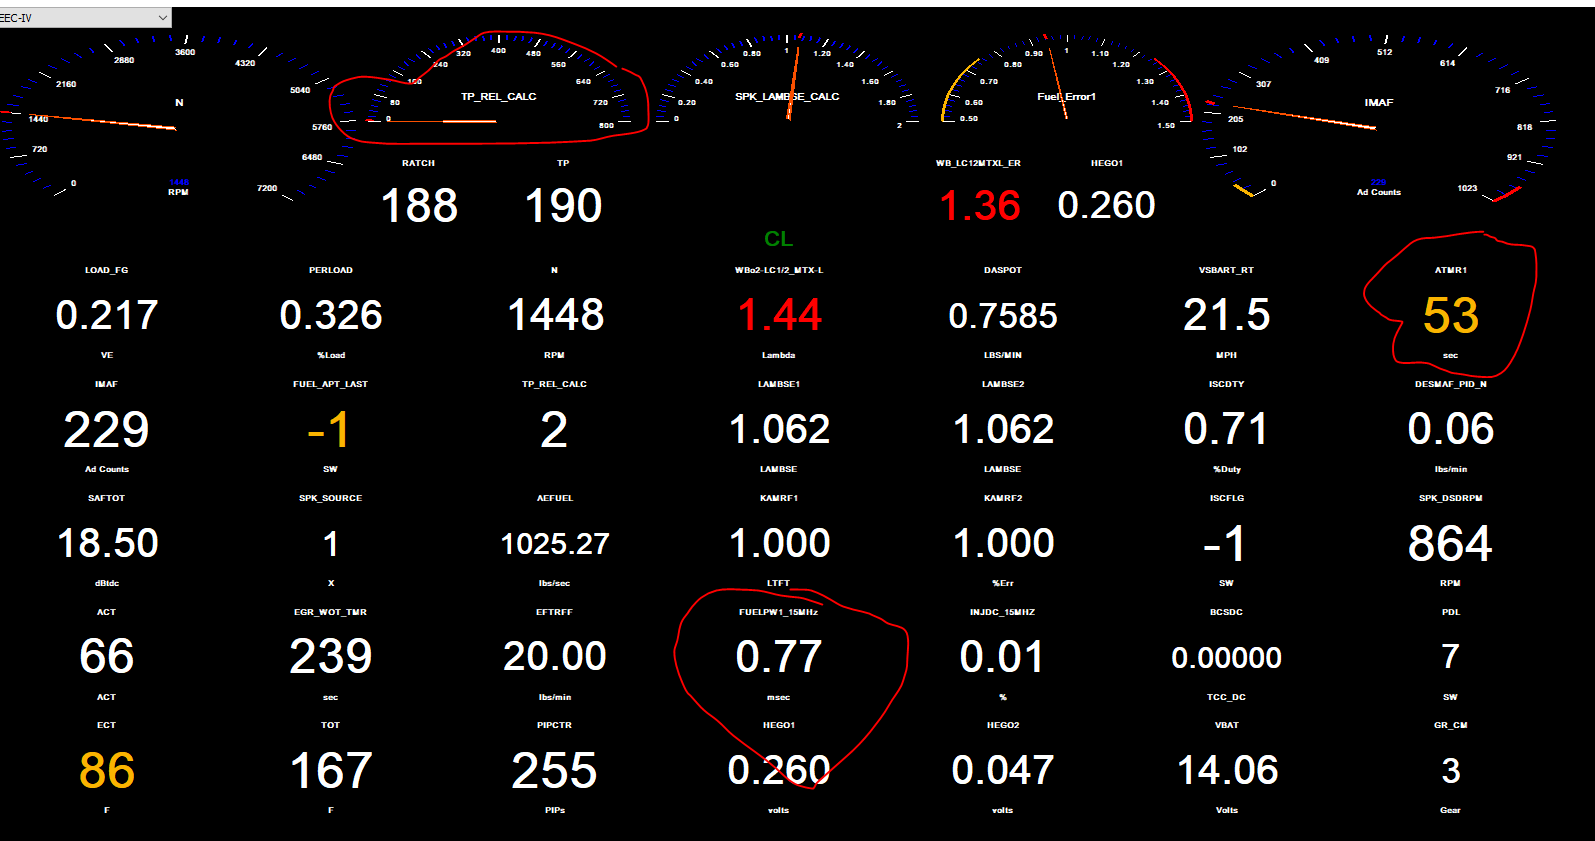
Task: Select the LOAD_FG value 0.217
Action: tap(107, 315)
